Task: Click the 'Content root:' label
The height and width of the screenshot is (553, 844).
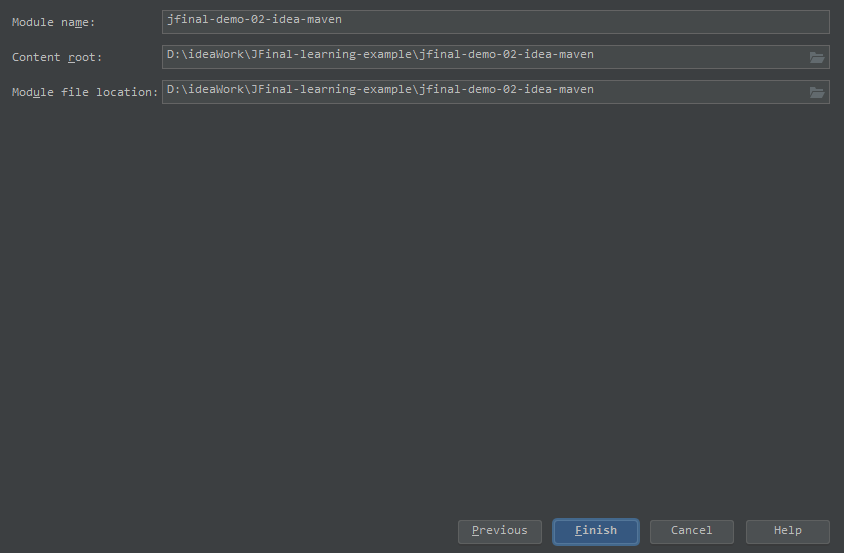Action: [x=57, y=58]
